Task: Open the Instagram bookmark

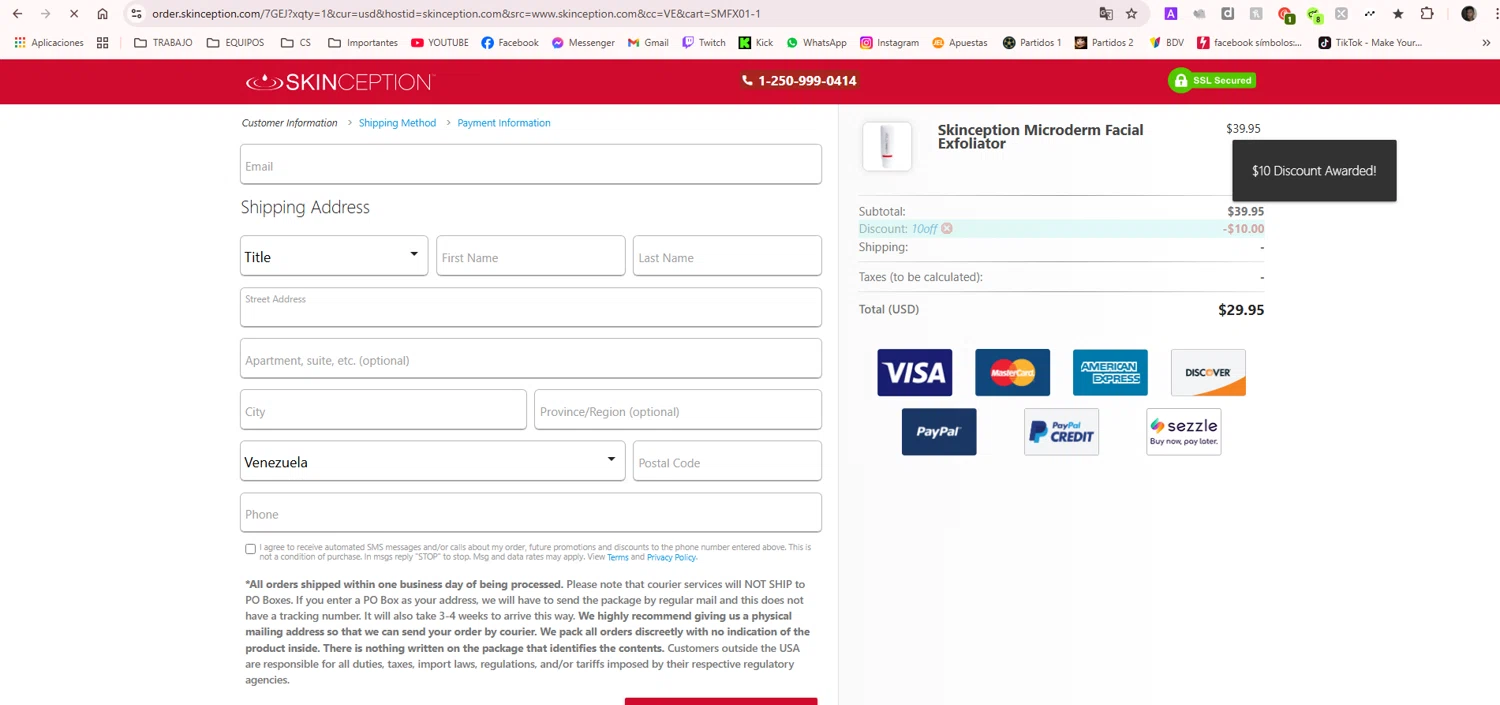Action: tap(889, 43)
